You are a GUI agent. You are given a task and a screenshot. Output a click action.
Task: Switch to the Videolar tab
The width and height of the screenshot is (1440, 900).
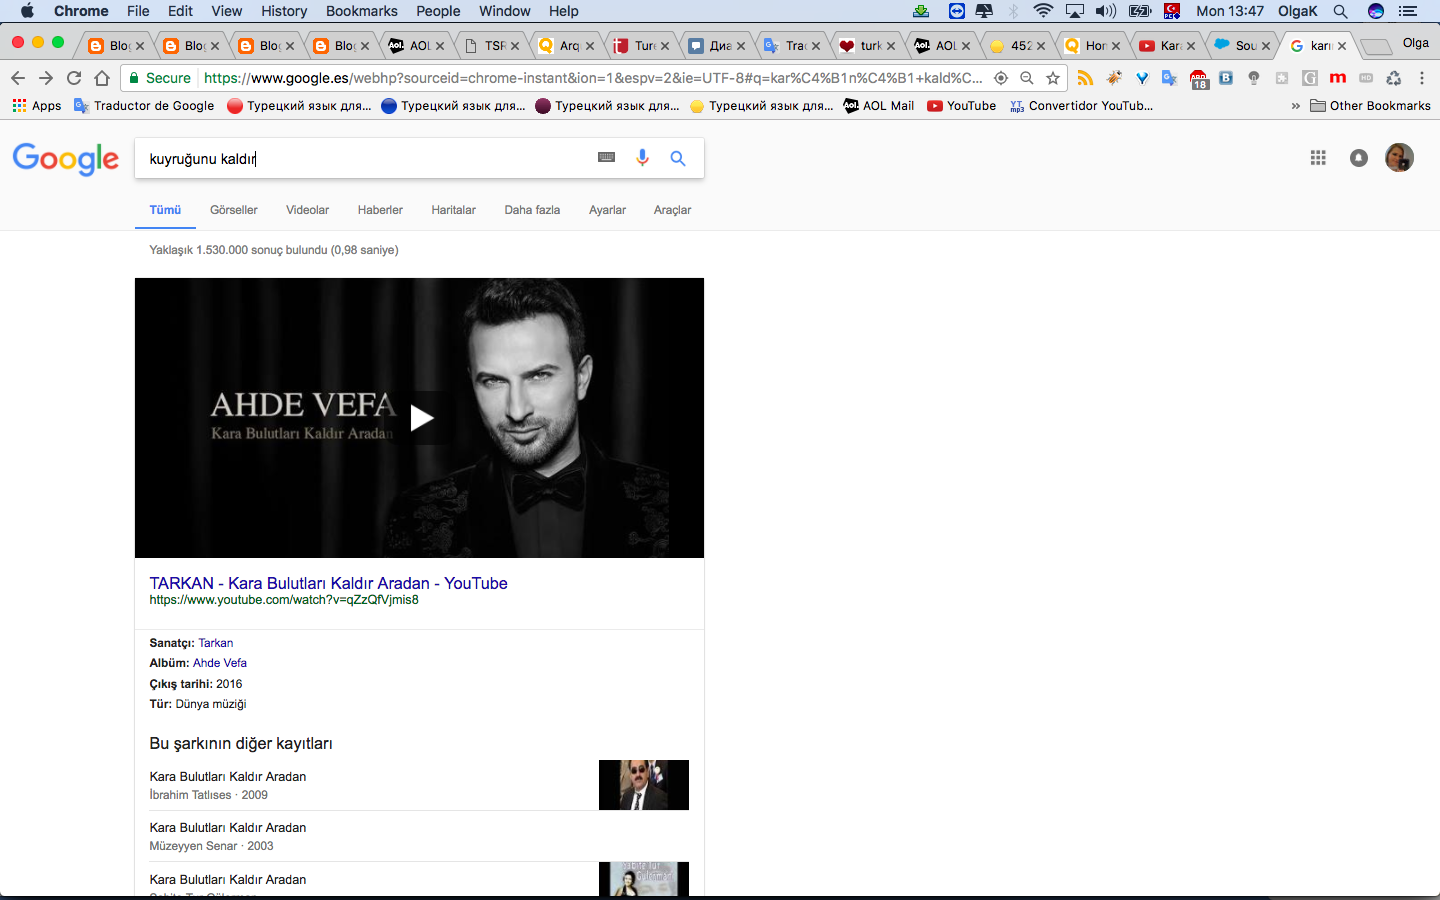[307, 210]
